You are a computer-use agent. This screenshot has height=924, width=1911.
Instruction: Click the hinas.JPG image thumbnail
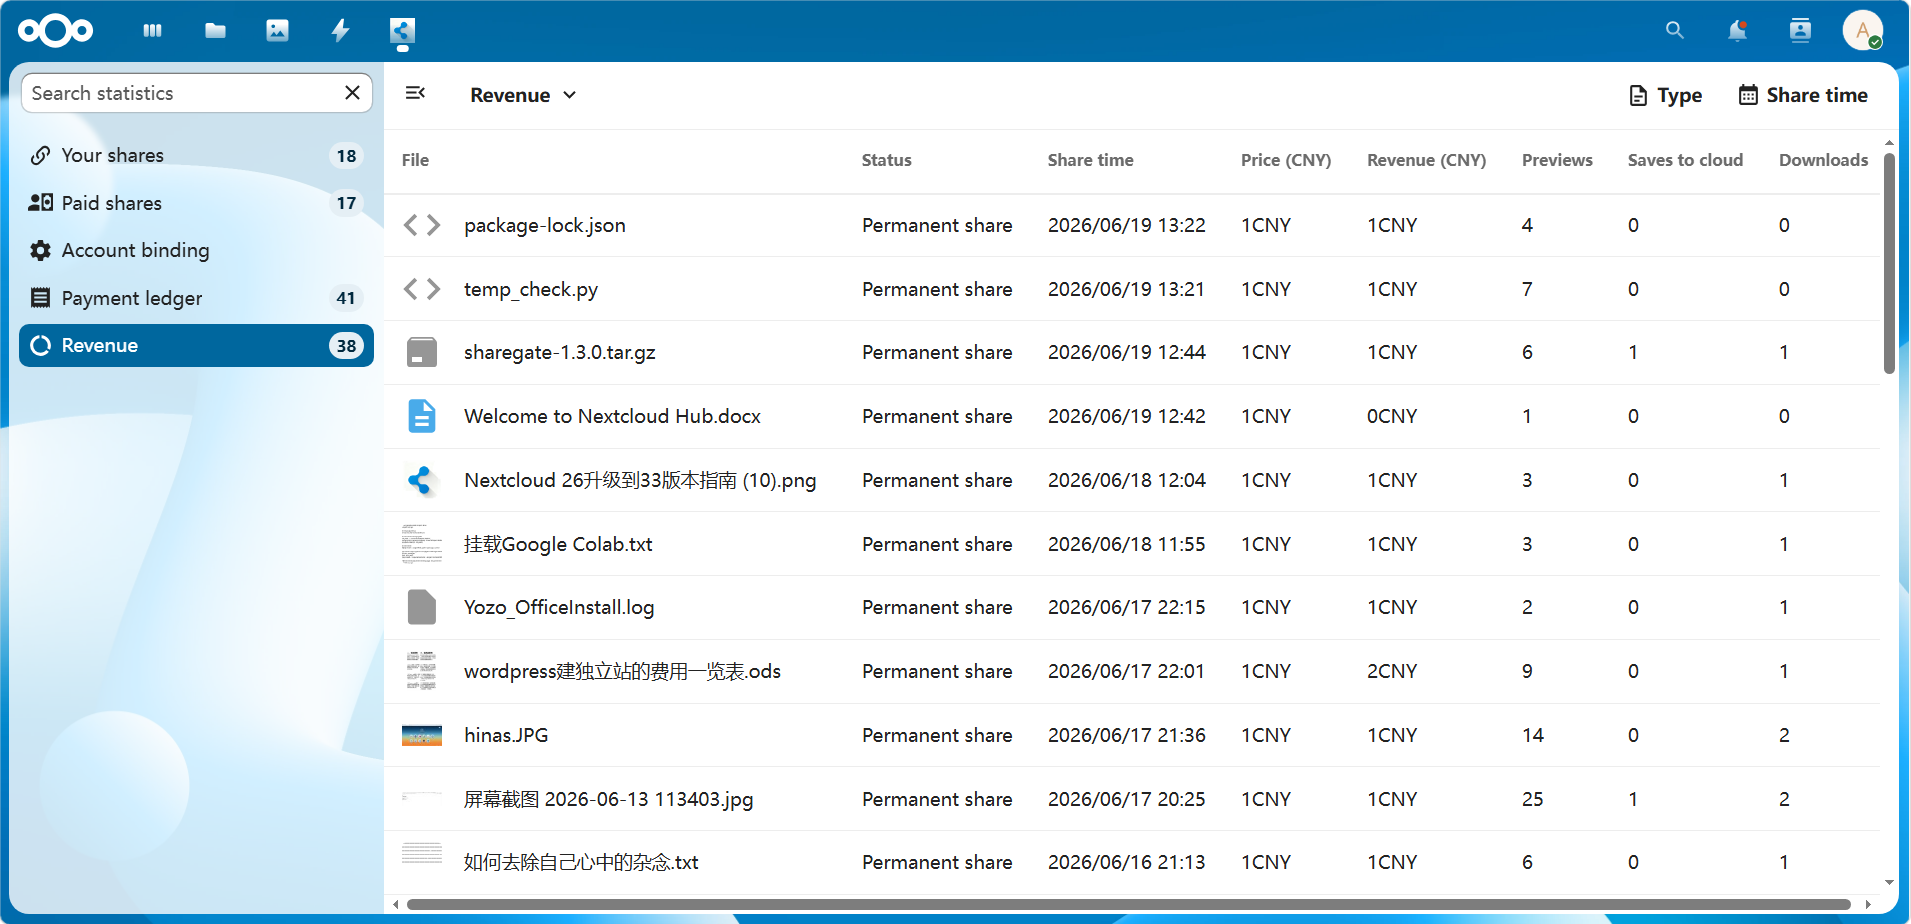coord(422,736)
